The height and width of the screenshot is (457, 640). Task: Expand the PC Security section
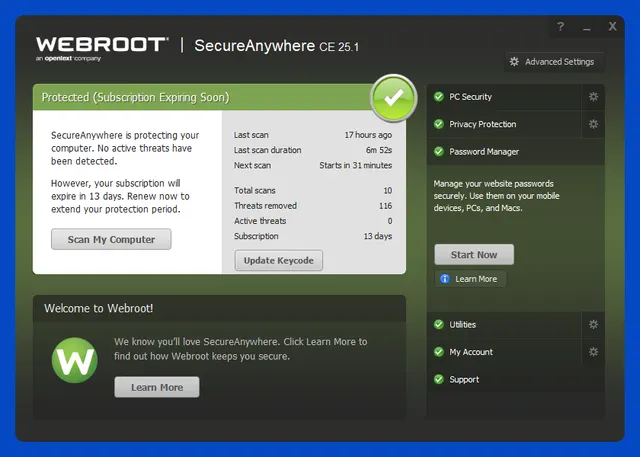(x=504, y=97)
